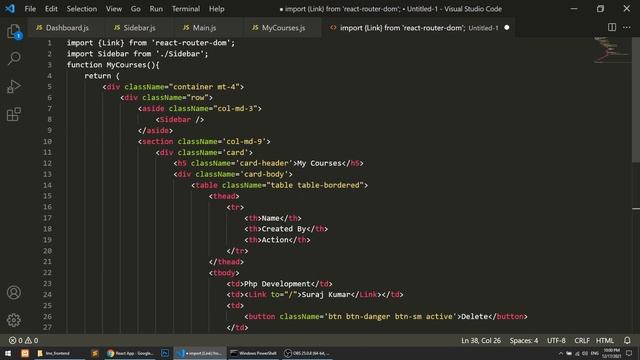
Task: Click the VS Code logo in title bar
Action: tap(10, 8)
